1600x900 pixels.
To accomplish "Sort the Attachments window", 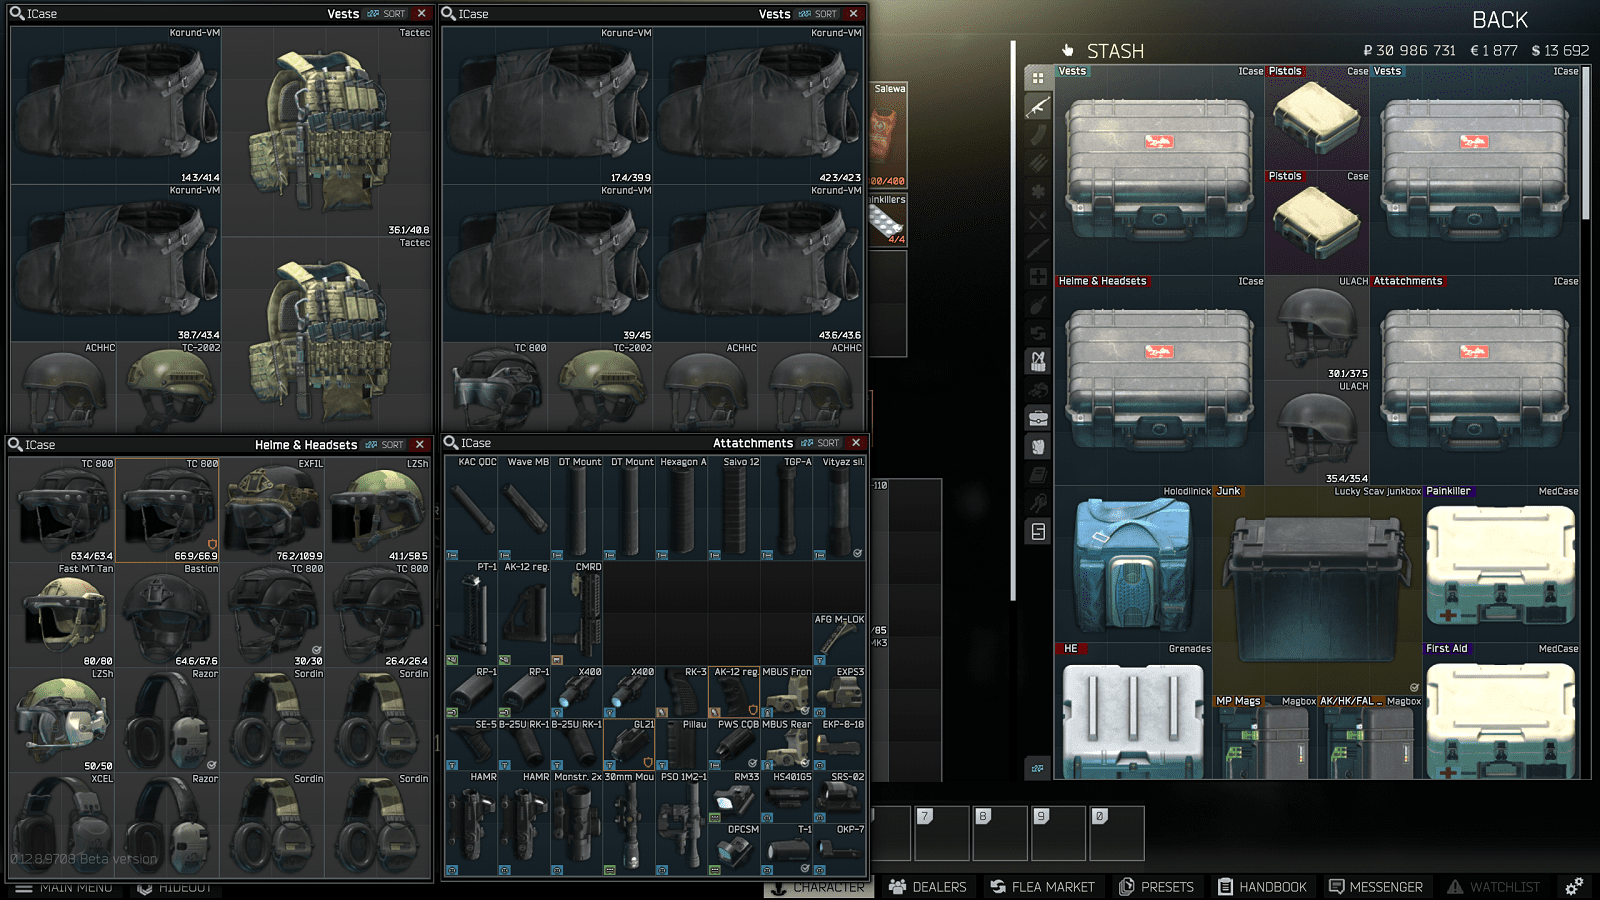I will click(821, 443).
